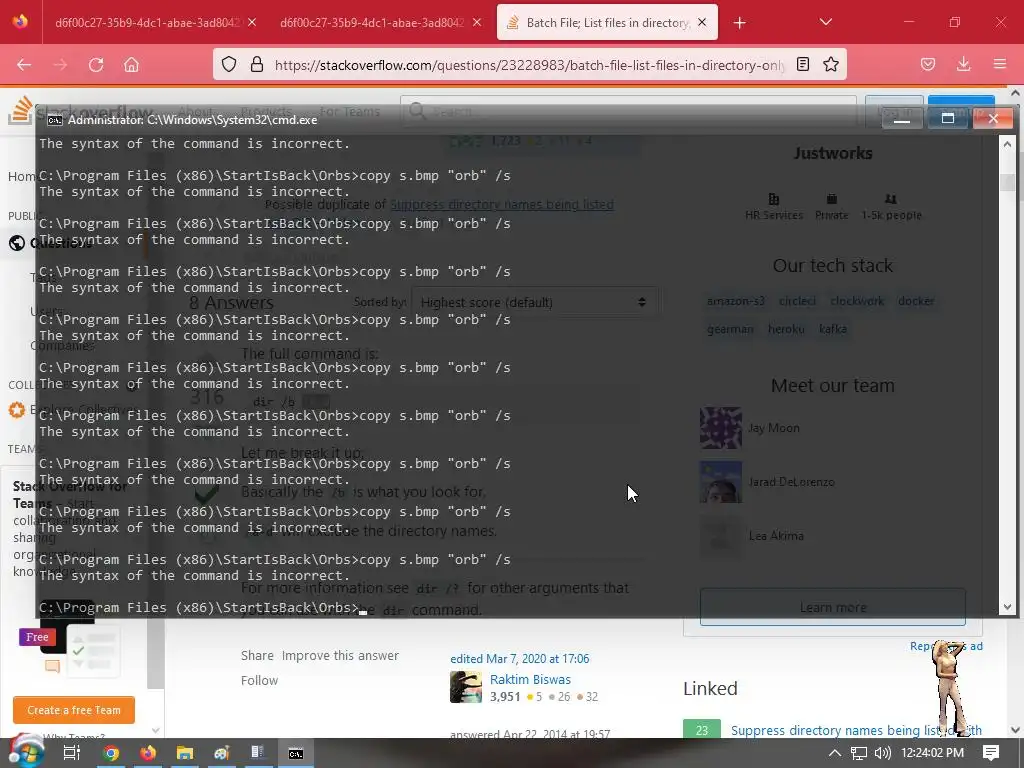1024x768 pixels.
Task: Click the cmd.exe taskbar icon
Action: (x=295, y=754)
